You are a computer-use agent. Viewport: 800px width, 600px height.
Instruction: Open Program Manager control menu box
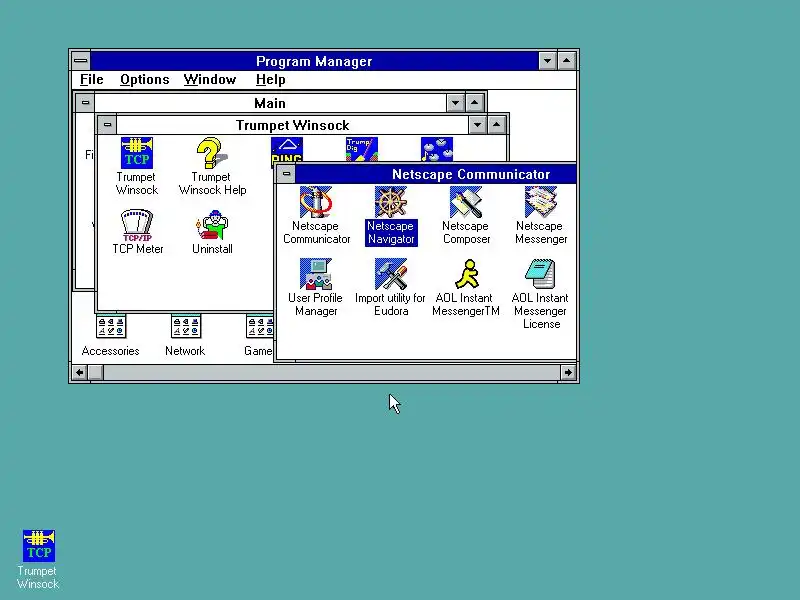(x=81, y=61)
